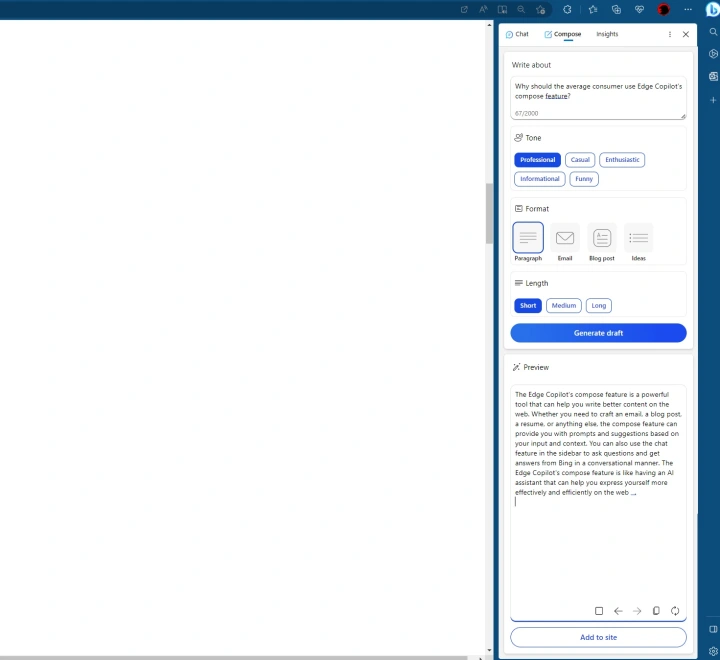Viewport: 720px width, 660px height.
Task: Open the browser Settings and more menu
Action: (x=688, y=9)
